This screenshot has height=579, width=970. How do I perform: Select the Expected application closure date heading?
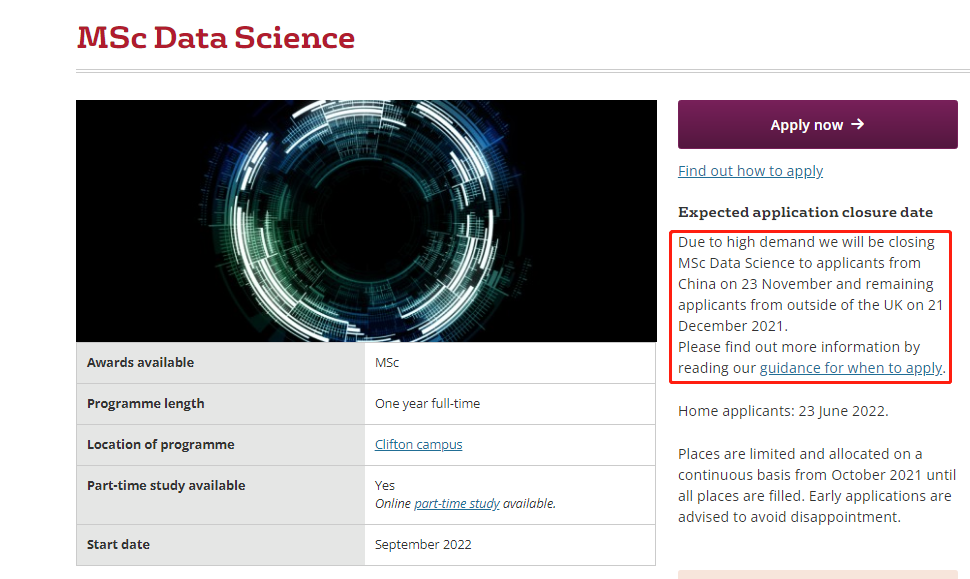click(x=805, y=212)
